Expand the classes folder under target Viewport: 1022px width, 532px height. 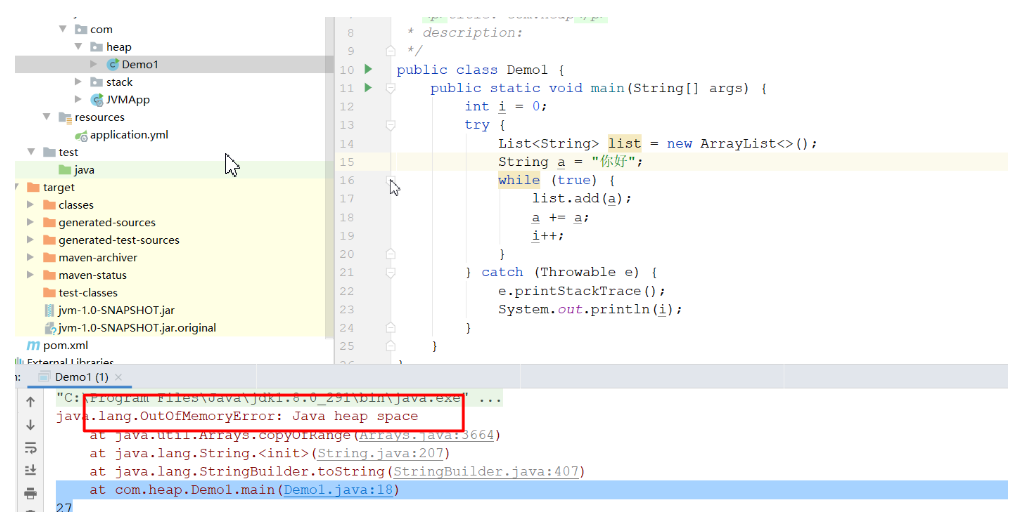pos(32,205)
